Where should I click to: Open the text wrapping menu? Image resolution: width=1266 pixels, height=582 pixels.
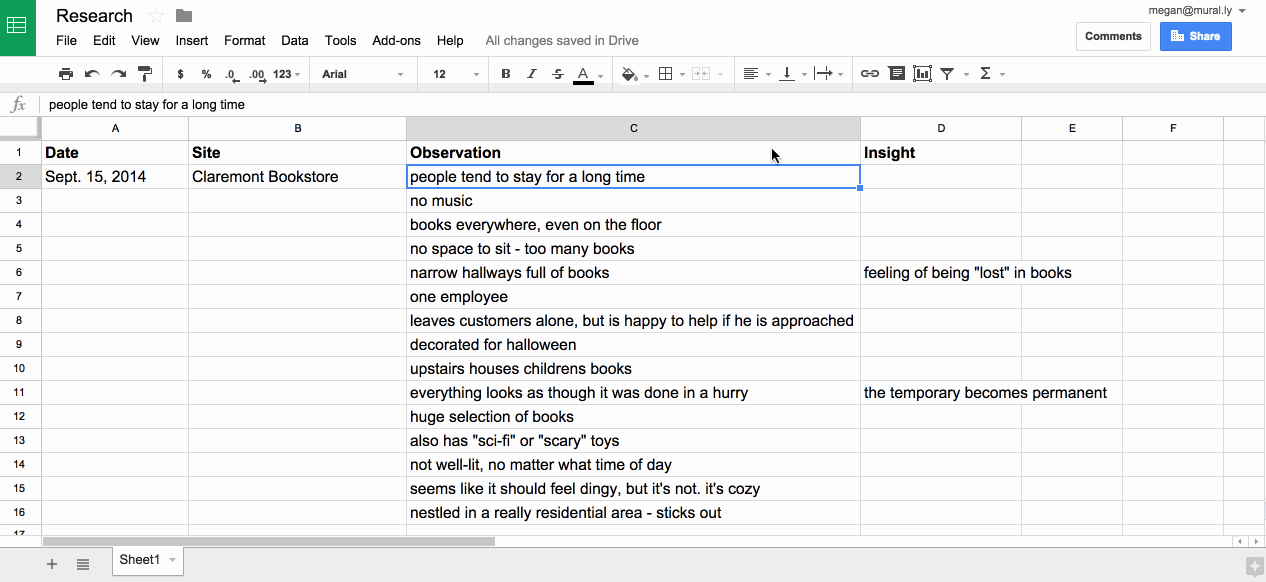pyautogui.click(x=823, y=74)
